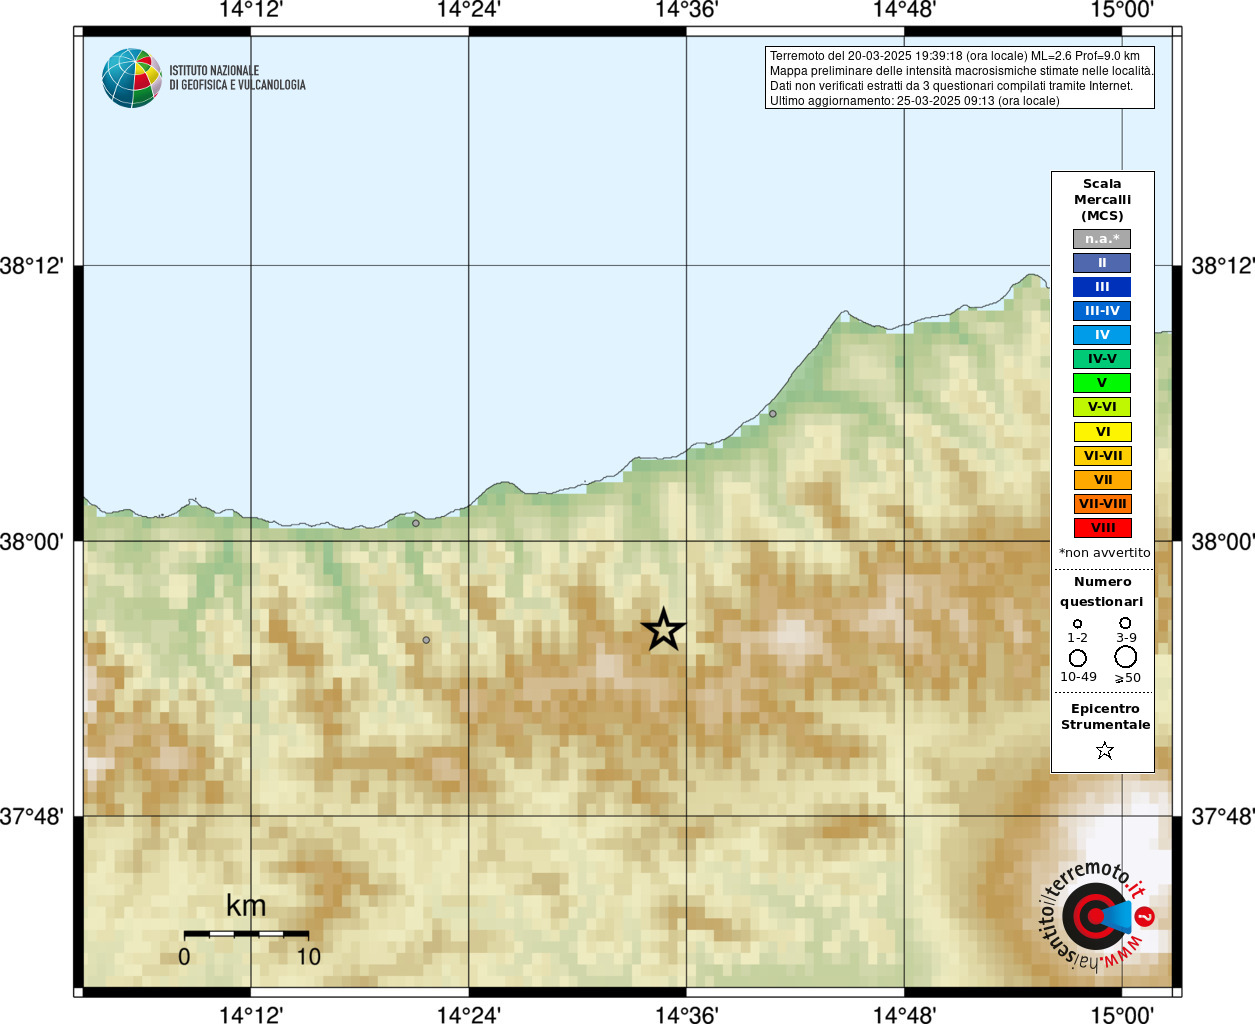Image resolution: width=1255 pixels, height=1024 pixels.
Task: Click the Scala Mercalli (MCS) legend title
Action: (x=1102, y=200)
